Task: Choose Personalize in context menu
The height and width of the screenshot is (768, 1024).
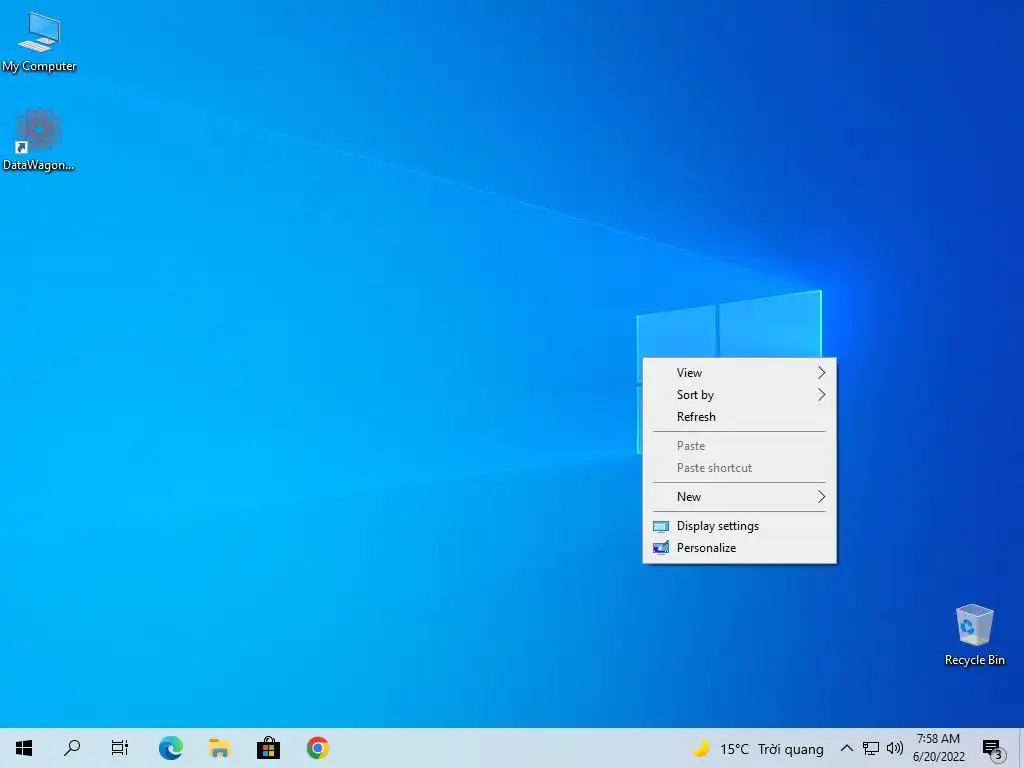Action: pyautogui.click(x=739, y=548)
